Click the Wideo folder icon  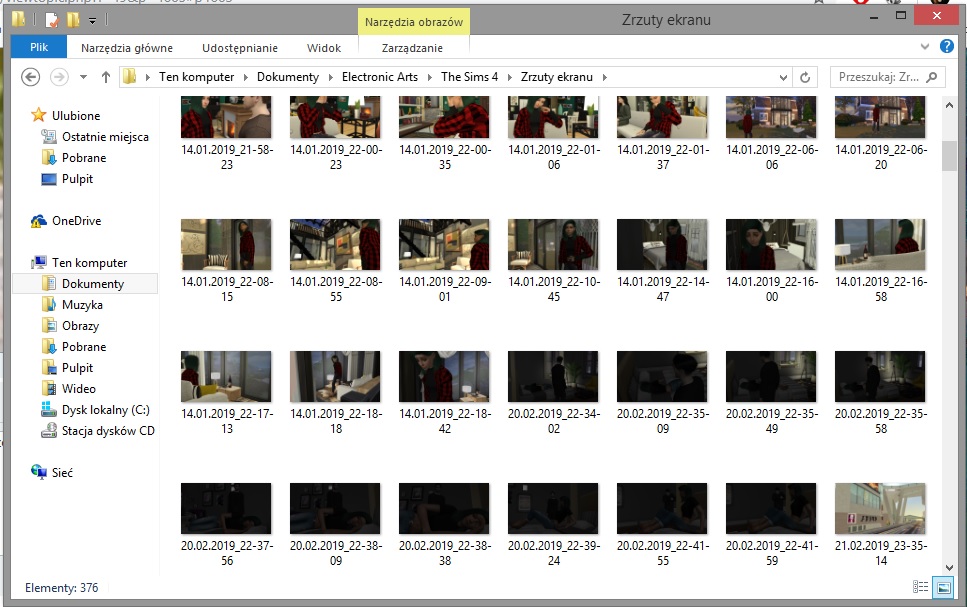49,388
